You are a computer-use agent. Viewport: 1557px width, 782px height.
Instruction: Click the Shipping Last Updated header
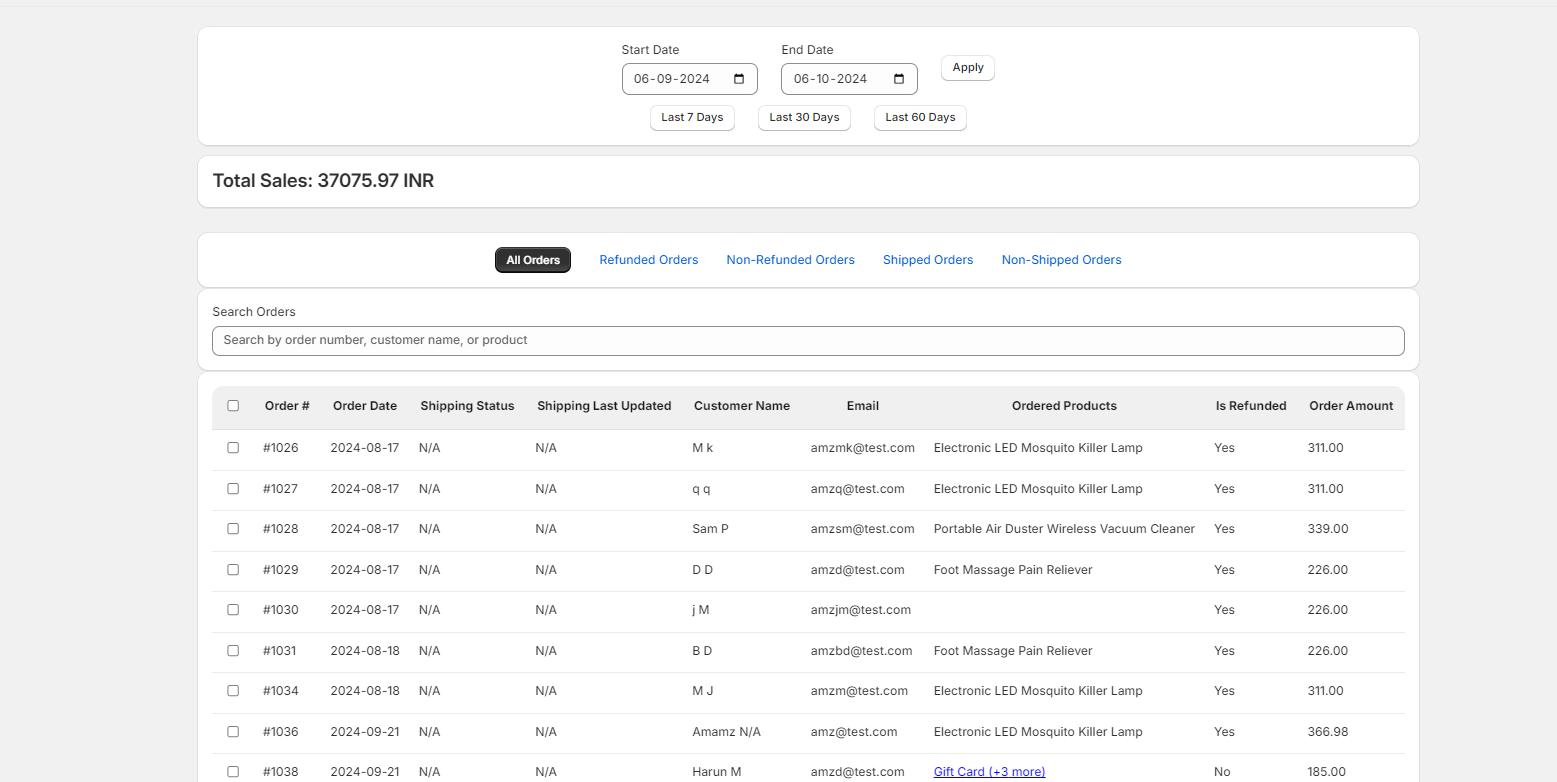(x=604, y=406)
